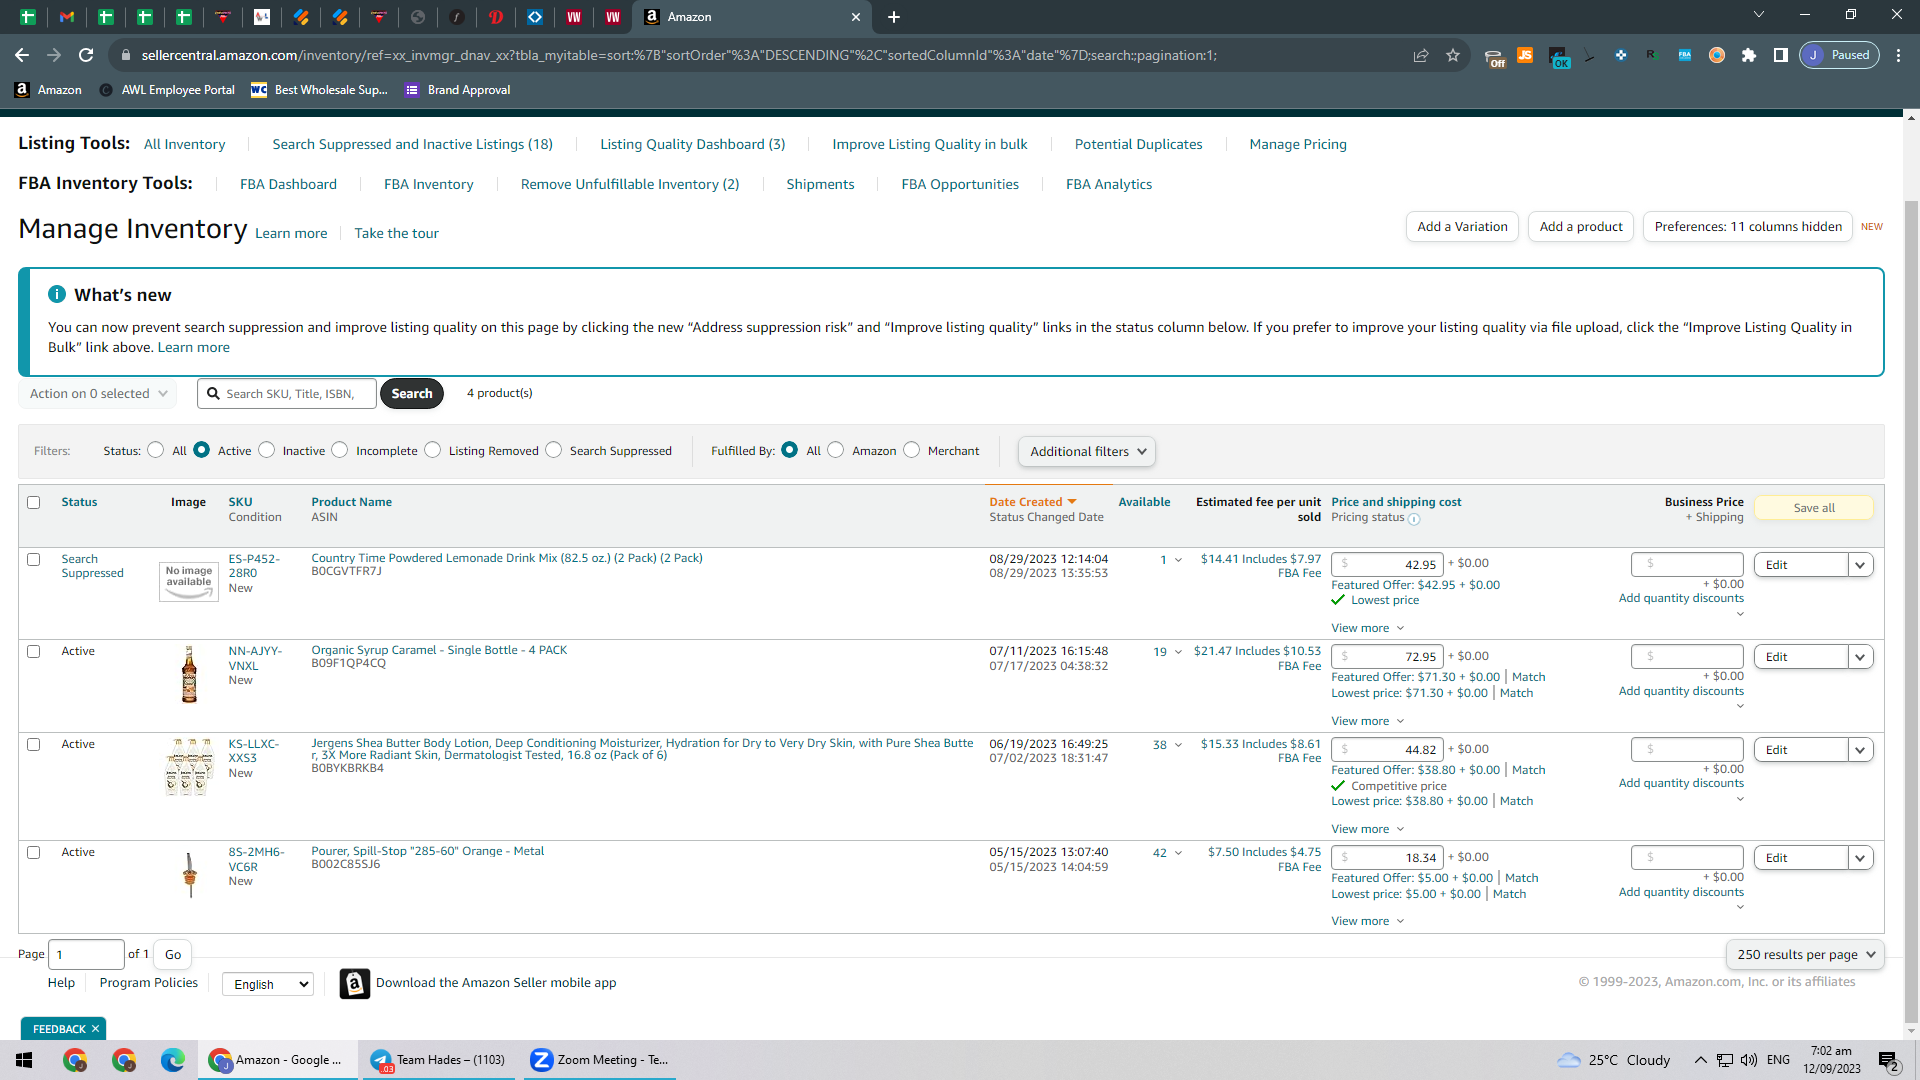
Task: Open the Edit dropdown arrow for Country Time row
Action: click(1860, 565)
